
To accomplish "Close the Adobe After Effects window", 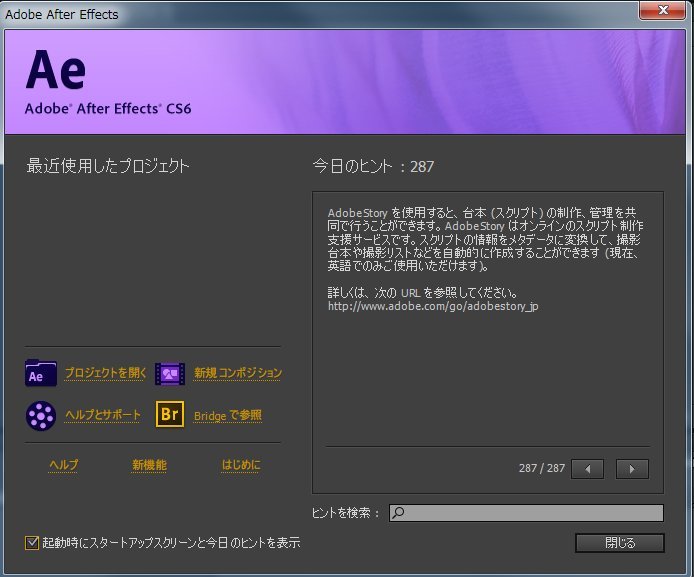I will (x=663, y=10).
